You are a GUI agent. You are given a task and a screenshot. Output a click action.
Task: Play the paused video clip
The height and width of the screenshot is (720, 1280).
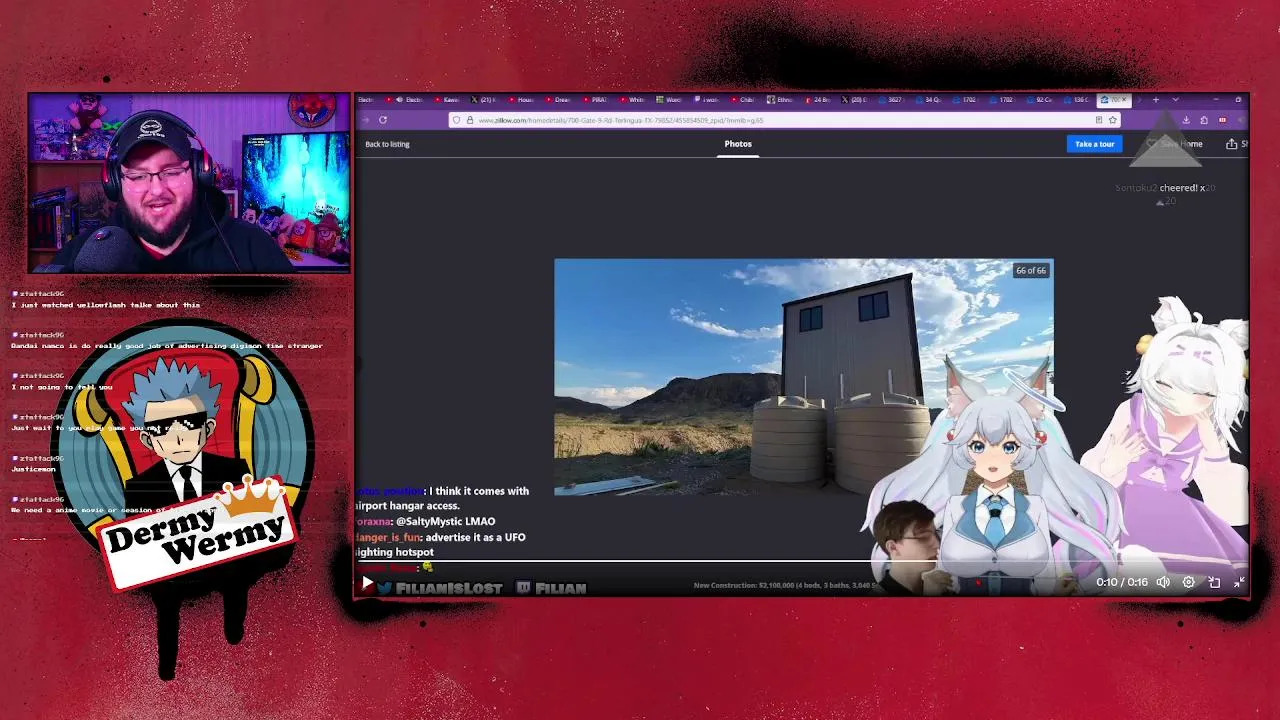[367, 583]
